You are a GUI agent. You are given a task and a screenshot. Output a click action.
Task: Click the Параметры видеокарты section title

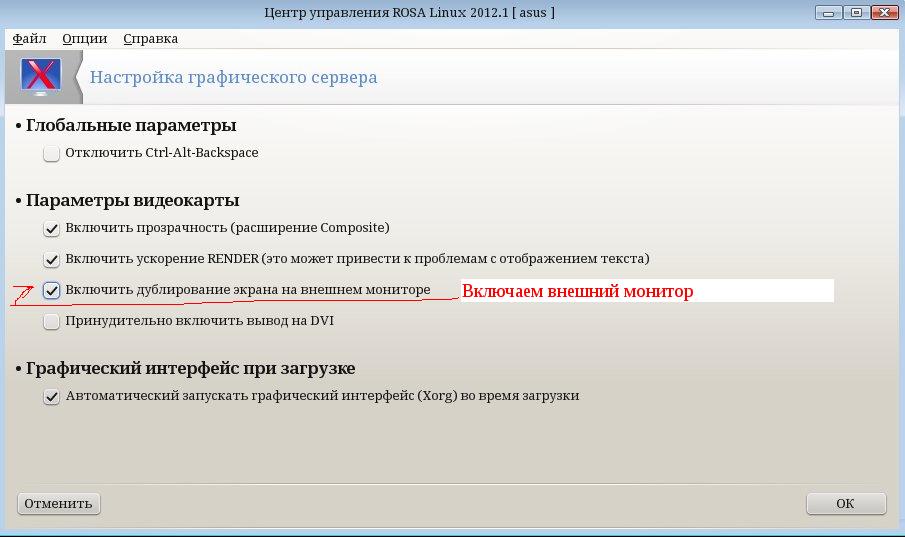click(132, 200)
